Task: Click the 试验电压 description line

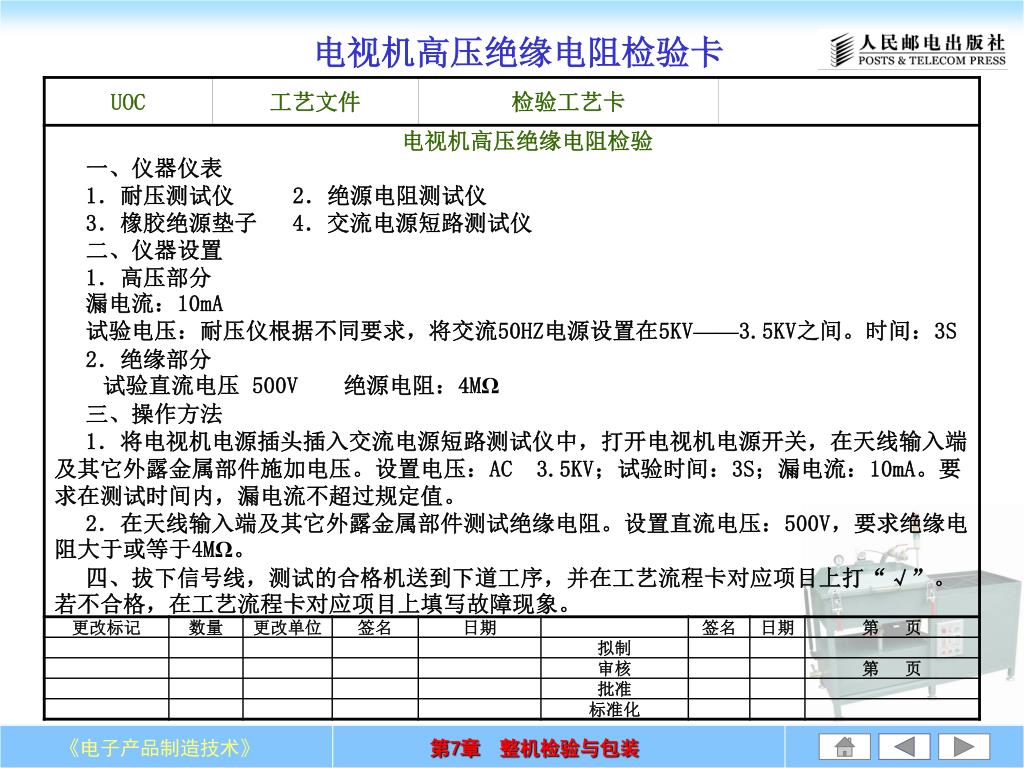Action: coord(522,331)
